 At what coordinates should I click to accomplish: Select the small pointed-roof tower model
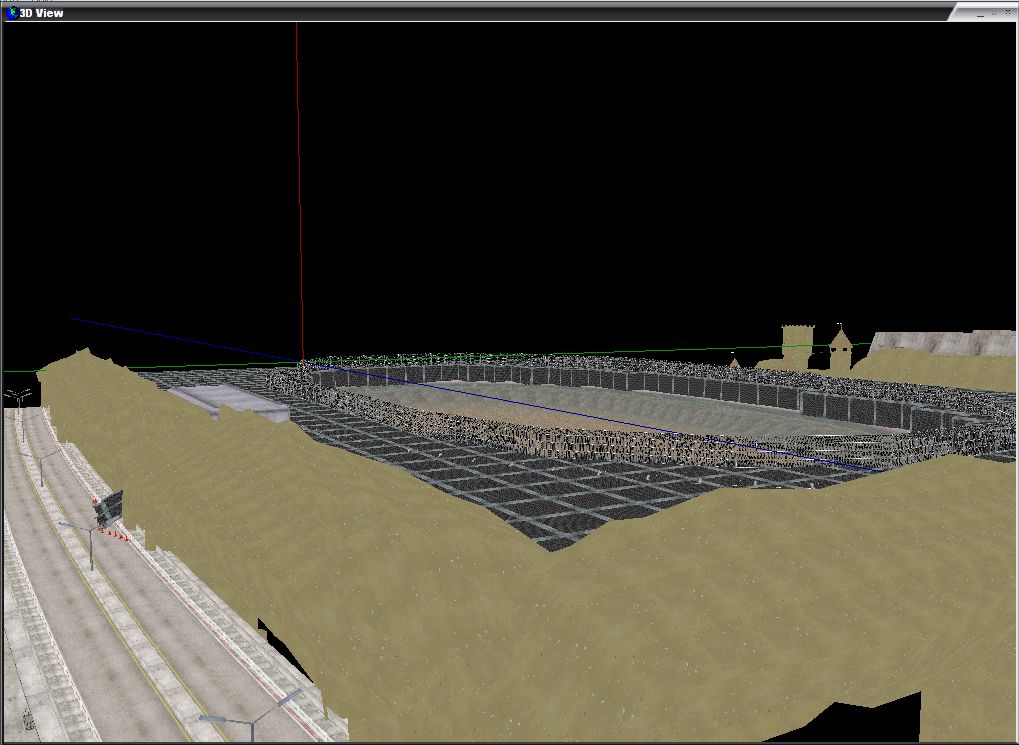point(840,348)
